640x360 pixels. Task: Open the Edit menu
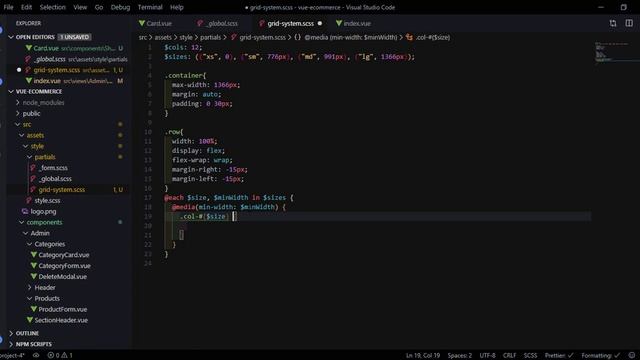click(x=26, y=7)
